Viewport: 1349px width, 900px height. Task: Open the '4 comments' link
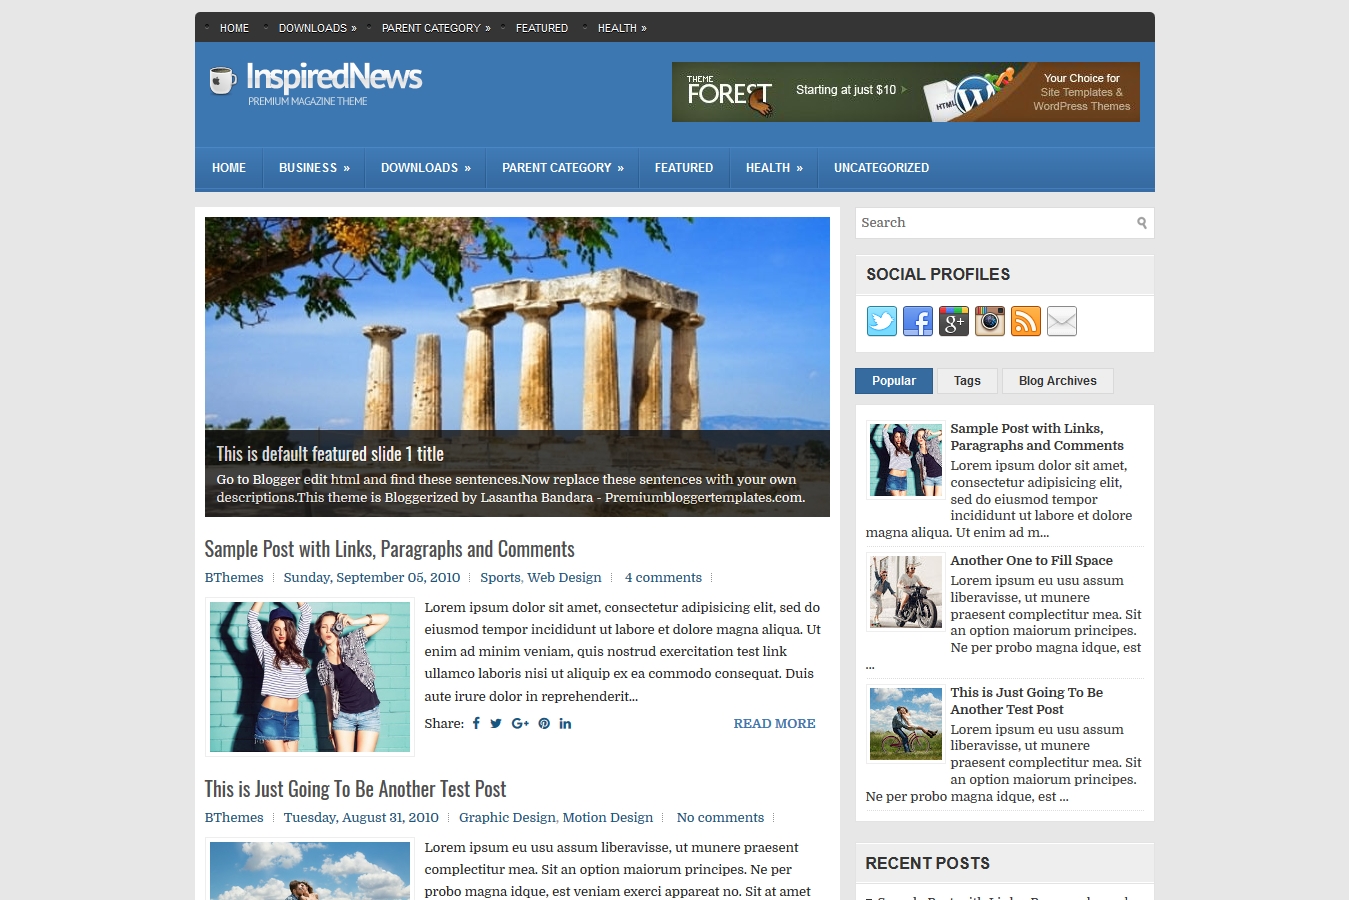click(663, 577)
